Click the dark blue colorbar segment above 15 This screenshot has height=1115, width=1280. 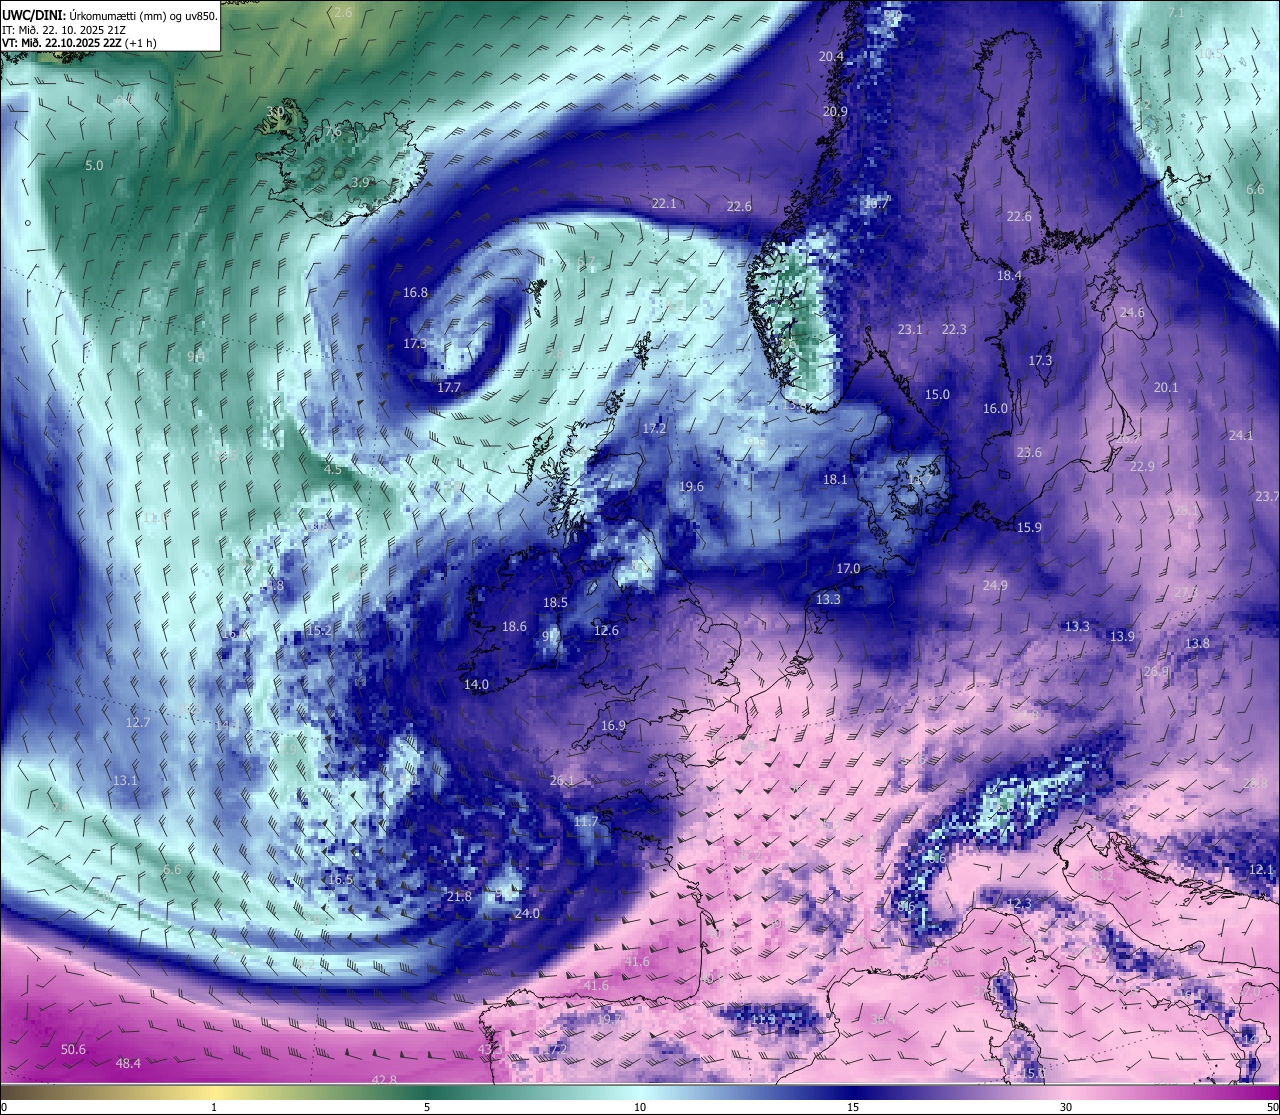click(853, 1093)
